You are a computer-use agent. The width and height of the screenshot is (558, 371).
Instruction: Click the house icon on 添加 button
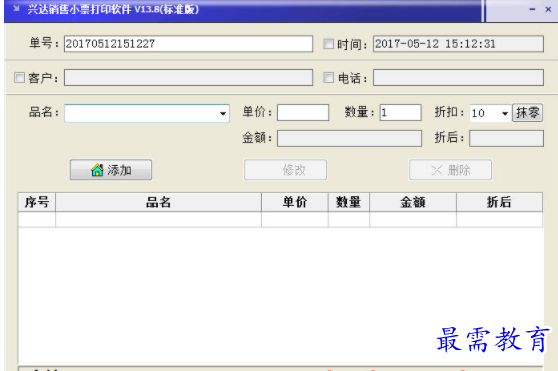click(97, 170)
